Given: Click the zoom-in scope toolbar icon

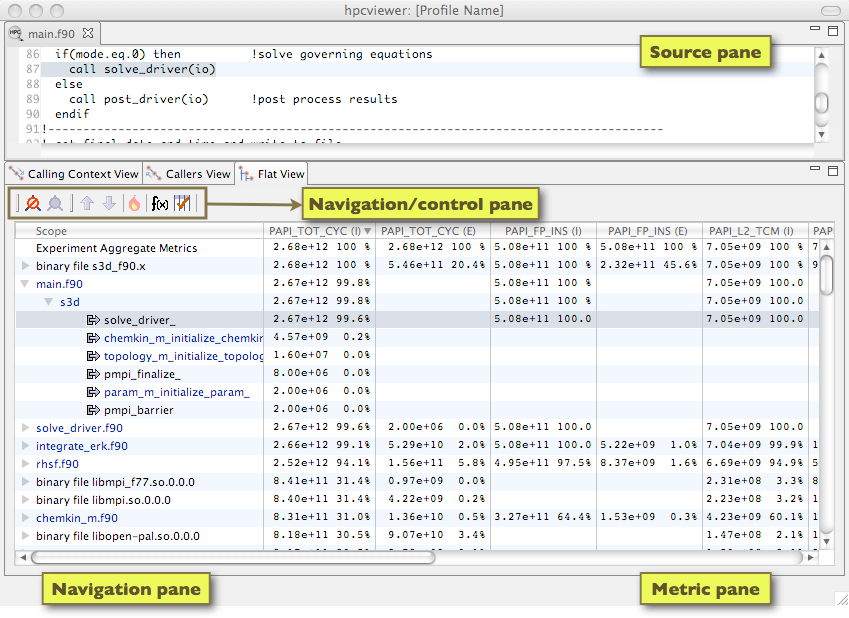Looking at the screenshot, I should click(33, 204).
